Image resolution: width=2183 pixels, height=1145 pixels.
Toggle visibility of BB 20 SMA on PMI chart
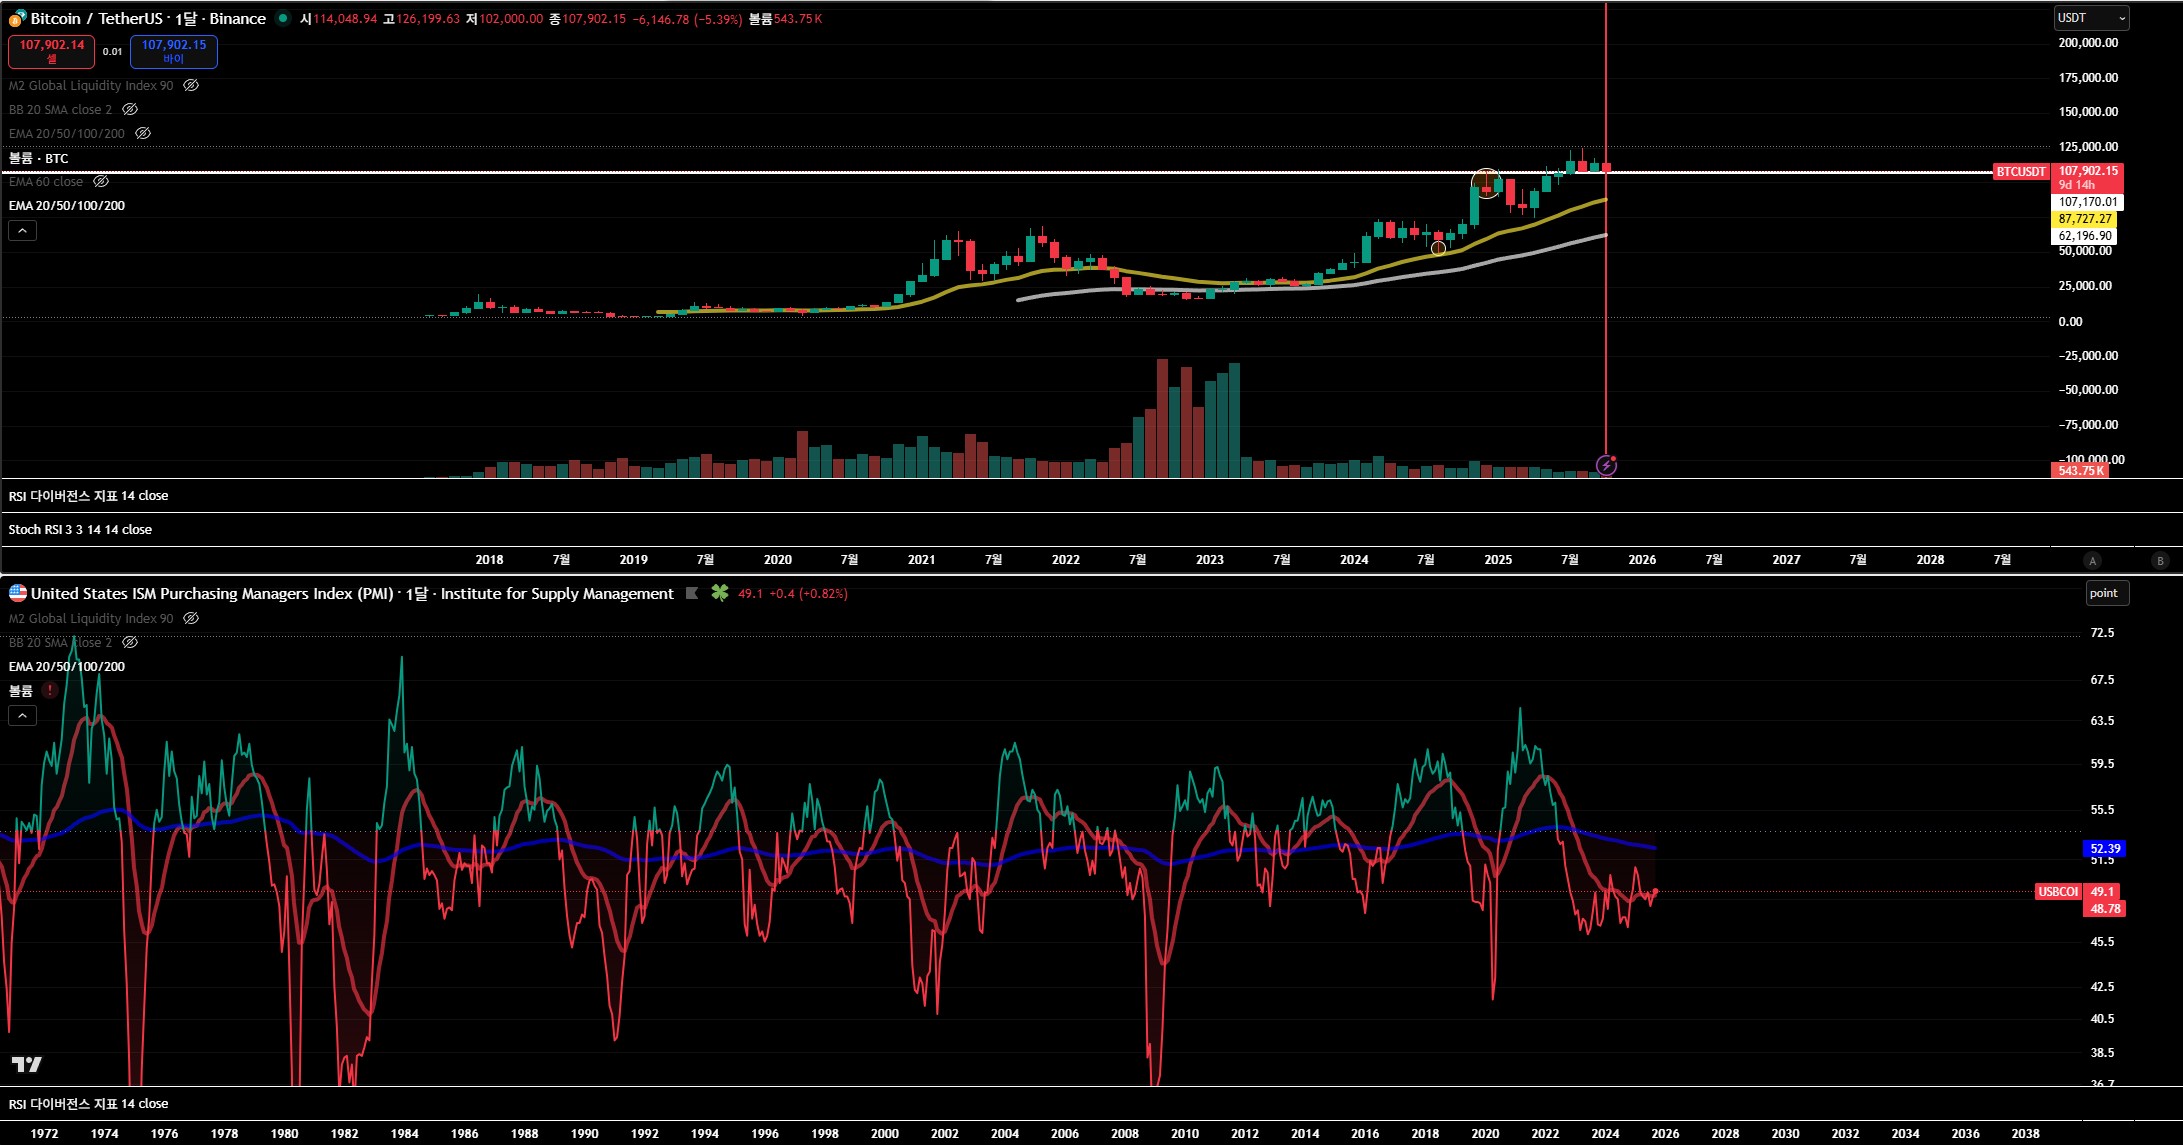pos(130,643)
